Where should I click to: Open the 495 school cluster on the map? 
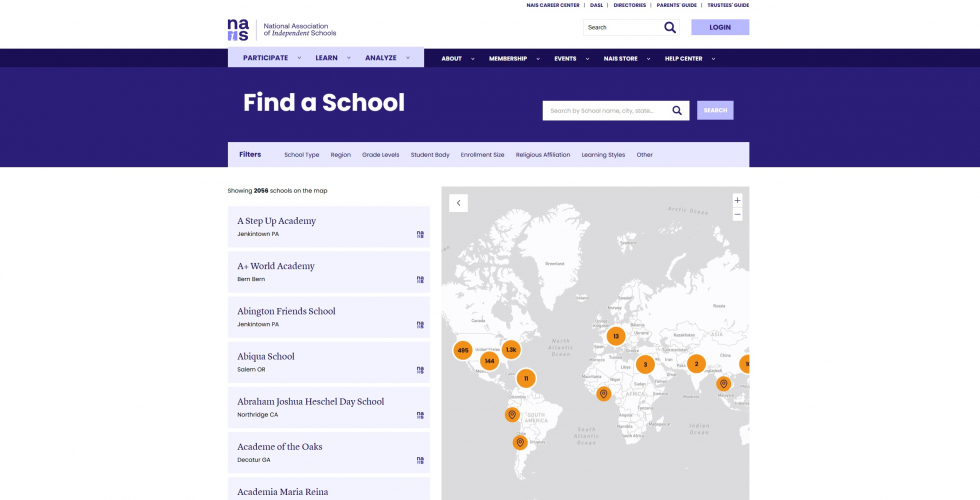click(x=462, y=351)
